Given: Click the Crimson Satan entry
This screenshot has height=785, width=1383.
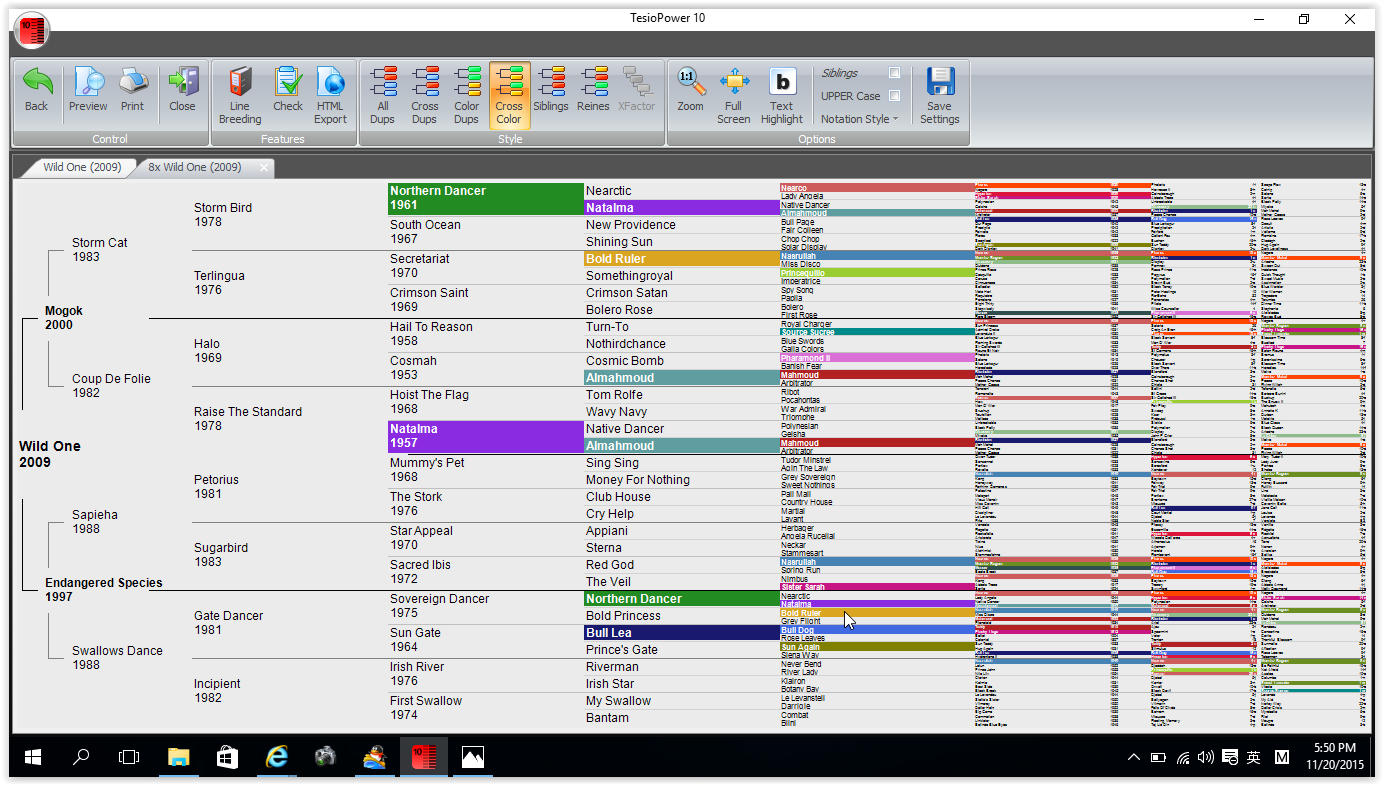Looking at the screenshot, I should click(x=627, y=293).
